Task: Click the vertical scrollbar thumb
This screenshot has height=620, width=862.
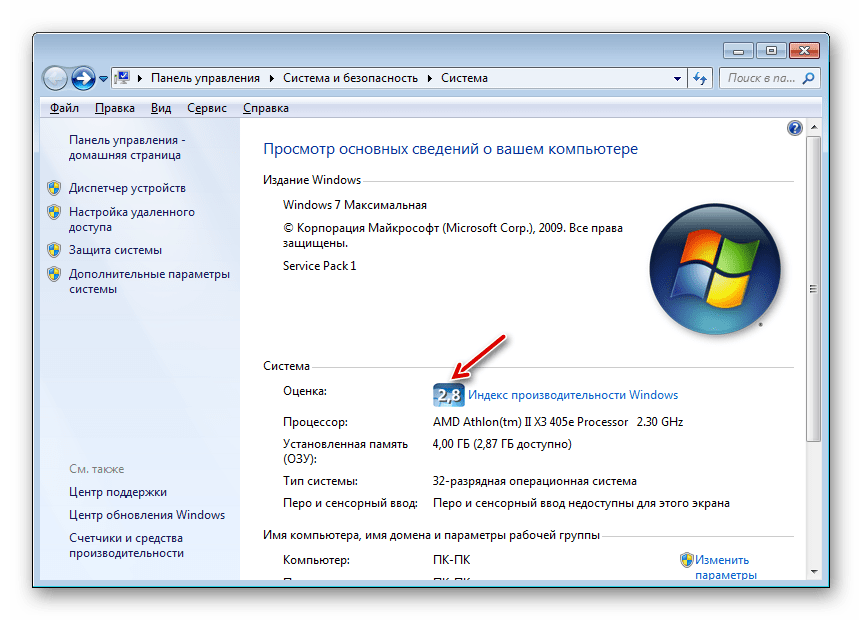Action: coord(814,289)
